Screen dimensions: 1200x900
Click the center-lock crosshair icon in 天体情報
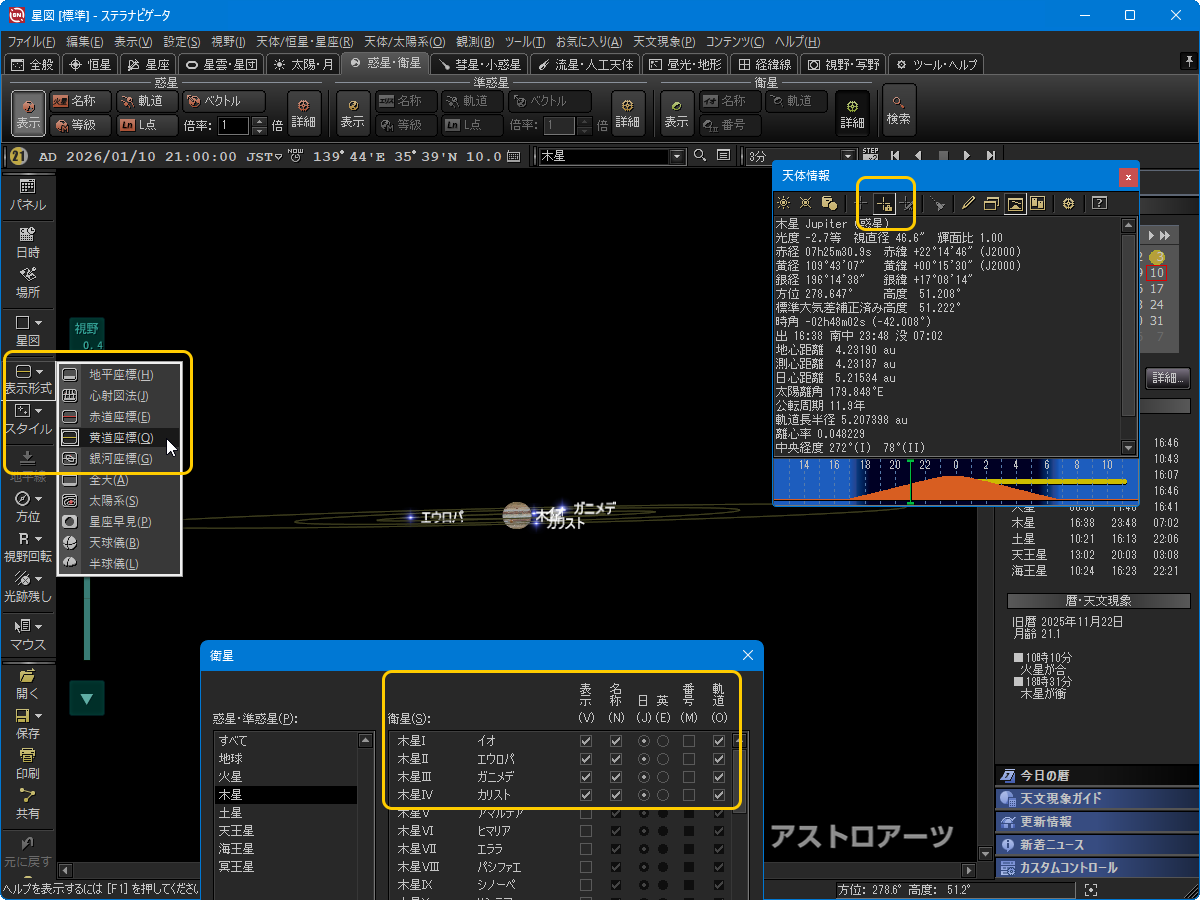click(885, 203)
